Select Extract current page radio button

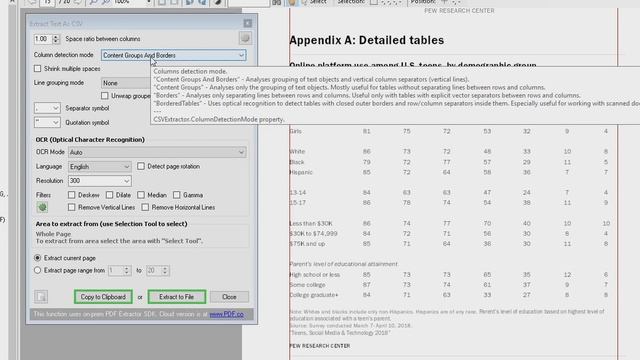pyautogui.click(x=38, y=258)
